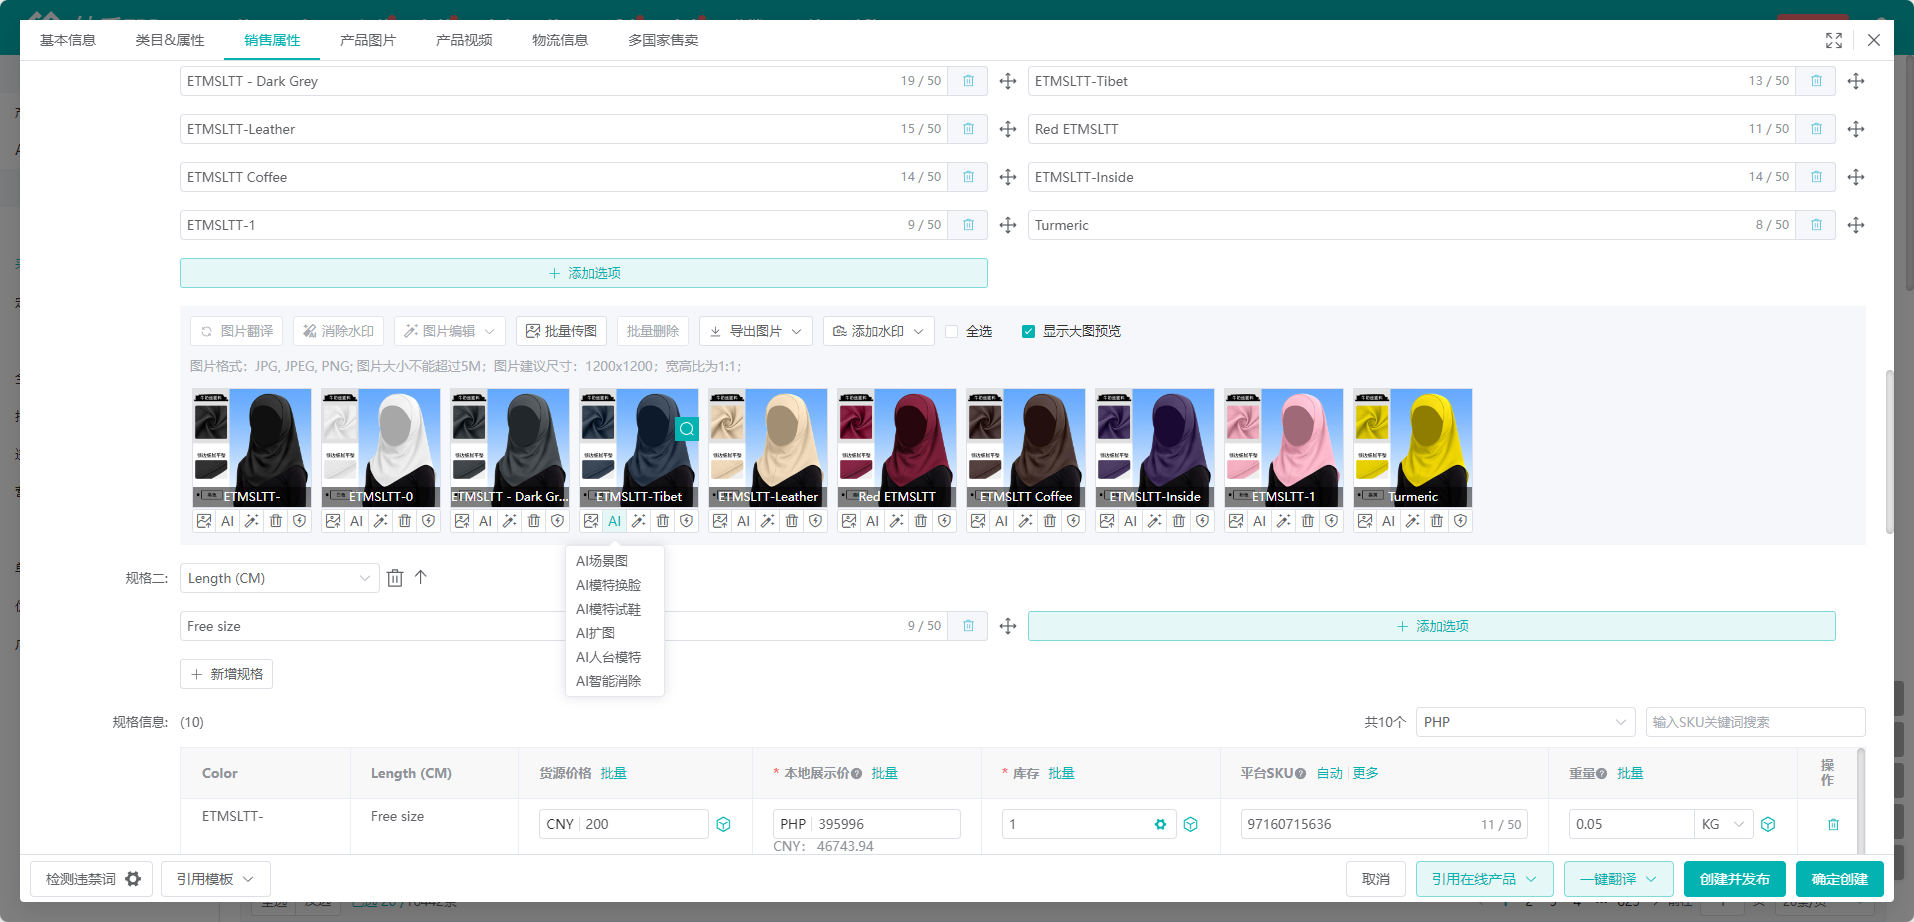Check the 全选 select-all checkbox
The height and width of the screenshot is (922, 1914).
coord(952,331)
